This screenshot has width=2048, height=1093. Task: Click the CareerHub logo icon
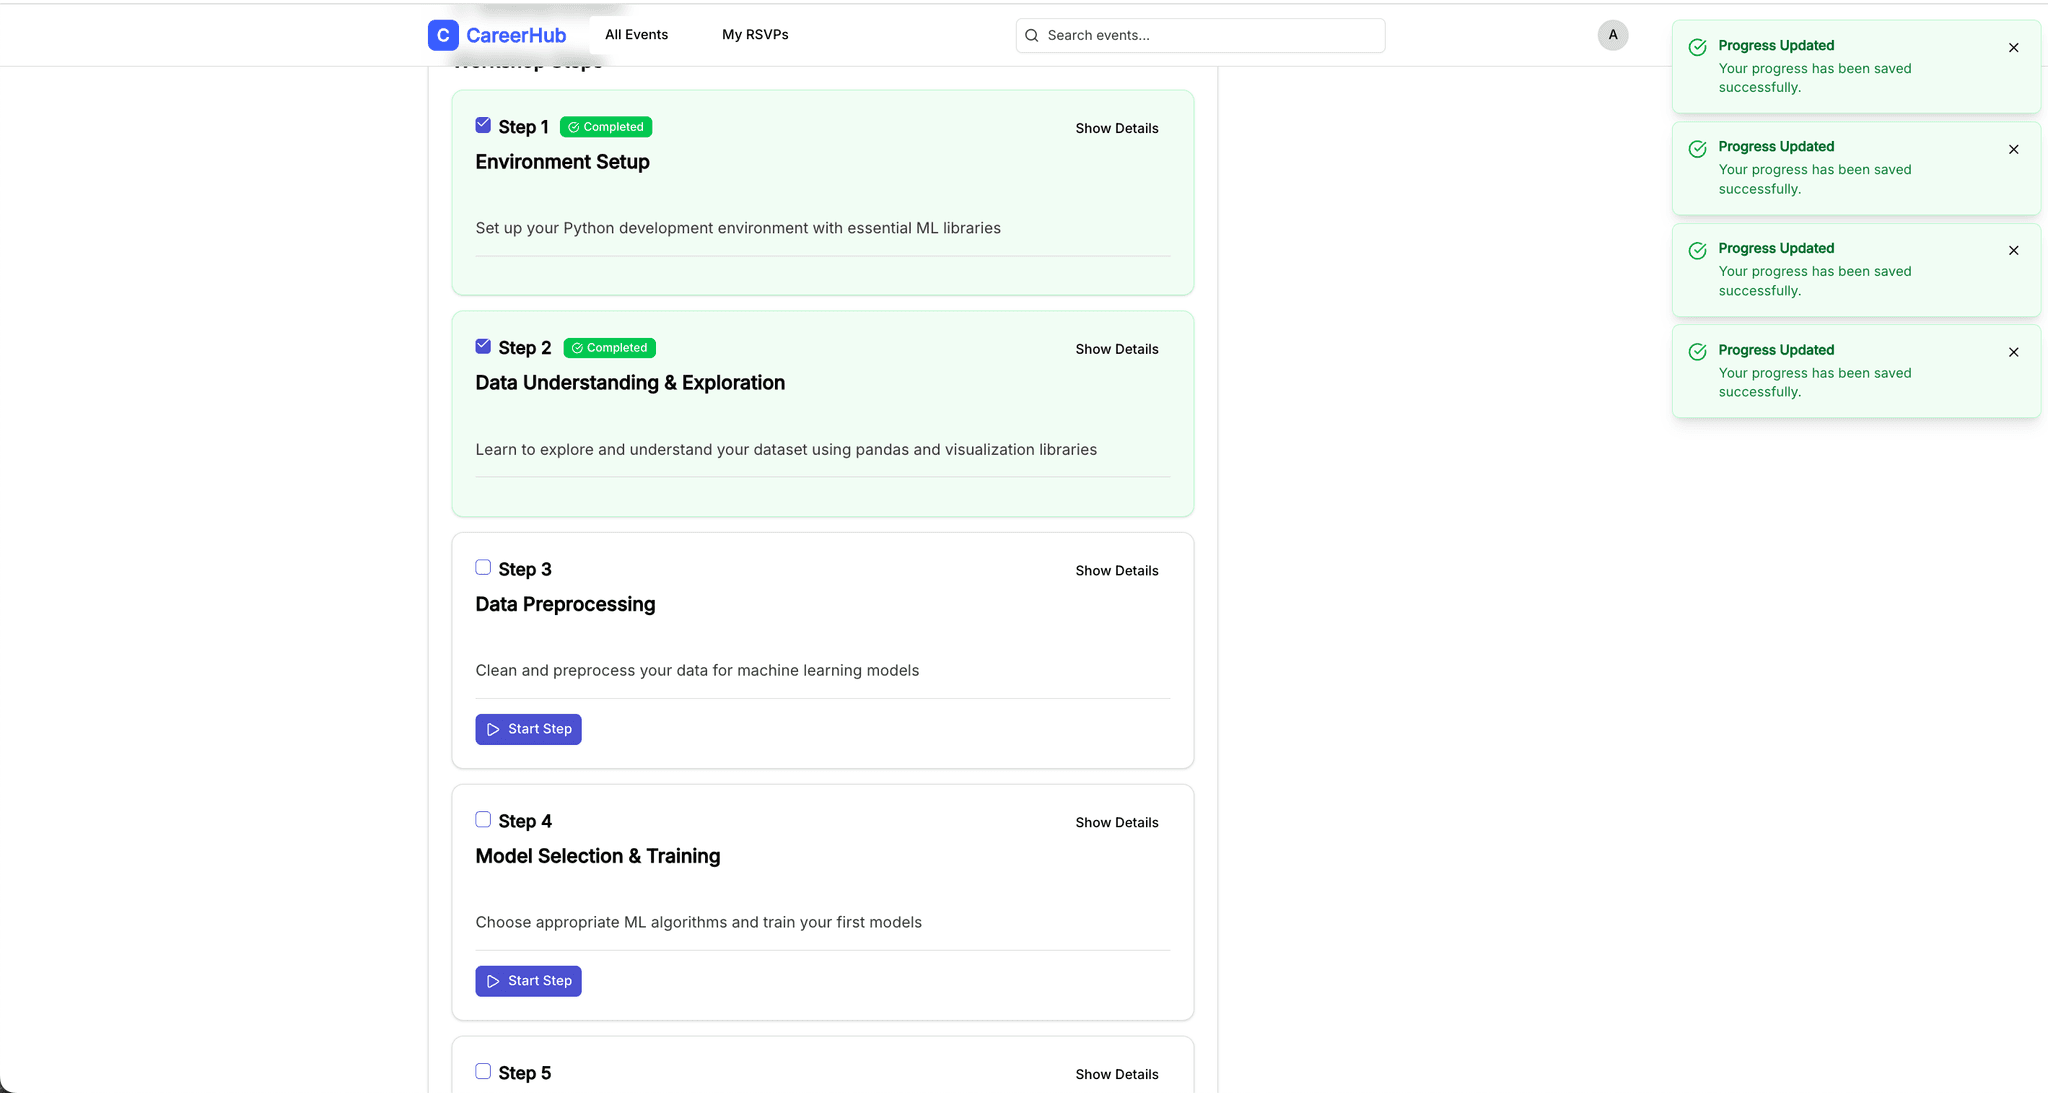443,35
